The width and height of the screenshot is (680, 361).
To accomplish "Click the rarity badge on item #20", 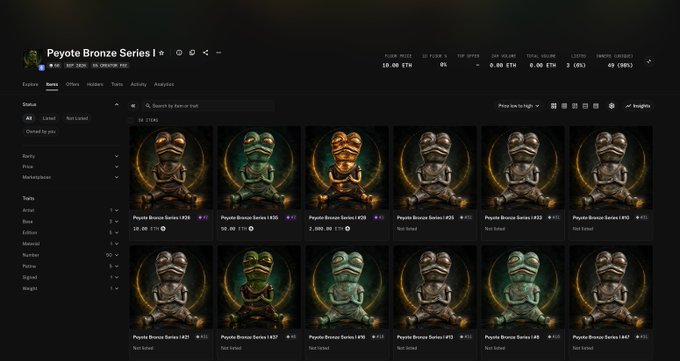I will 379,218.
